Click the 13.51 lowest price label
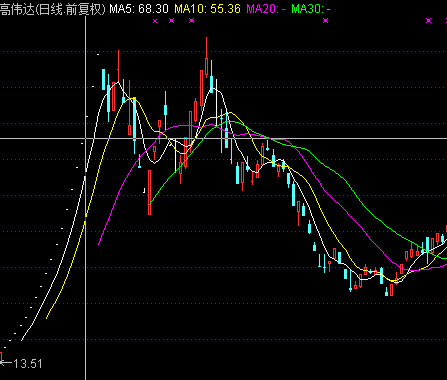The width and height of the screenshot is (447, 380). pos(28,364)
